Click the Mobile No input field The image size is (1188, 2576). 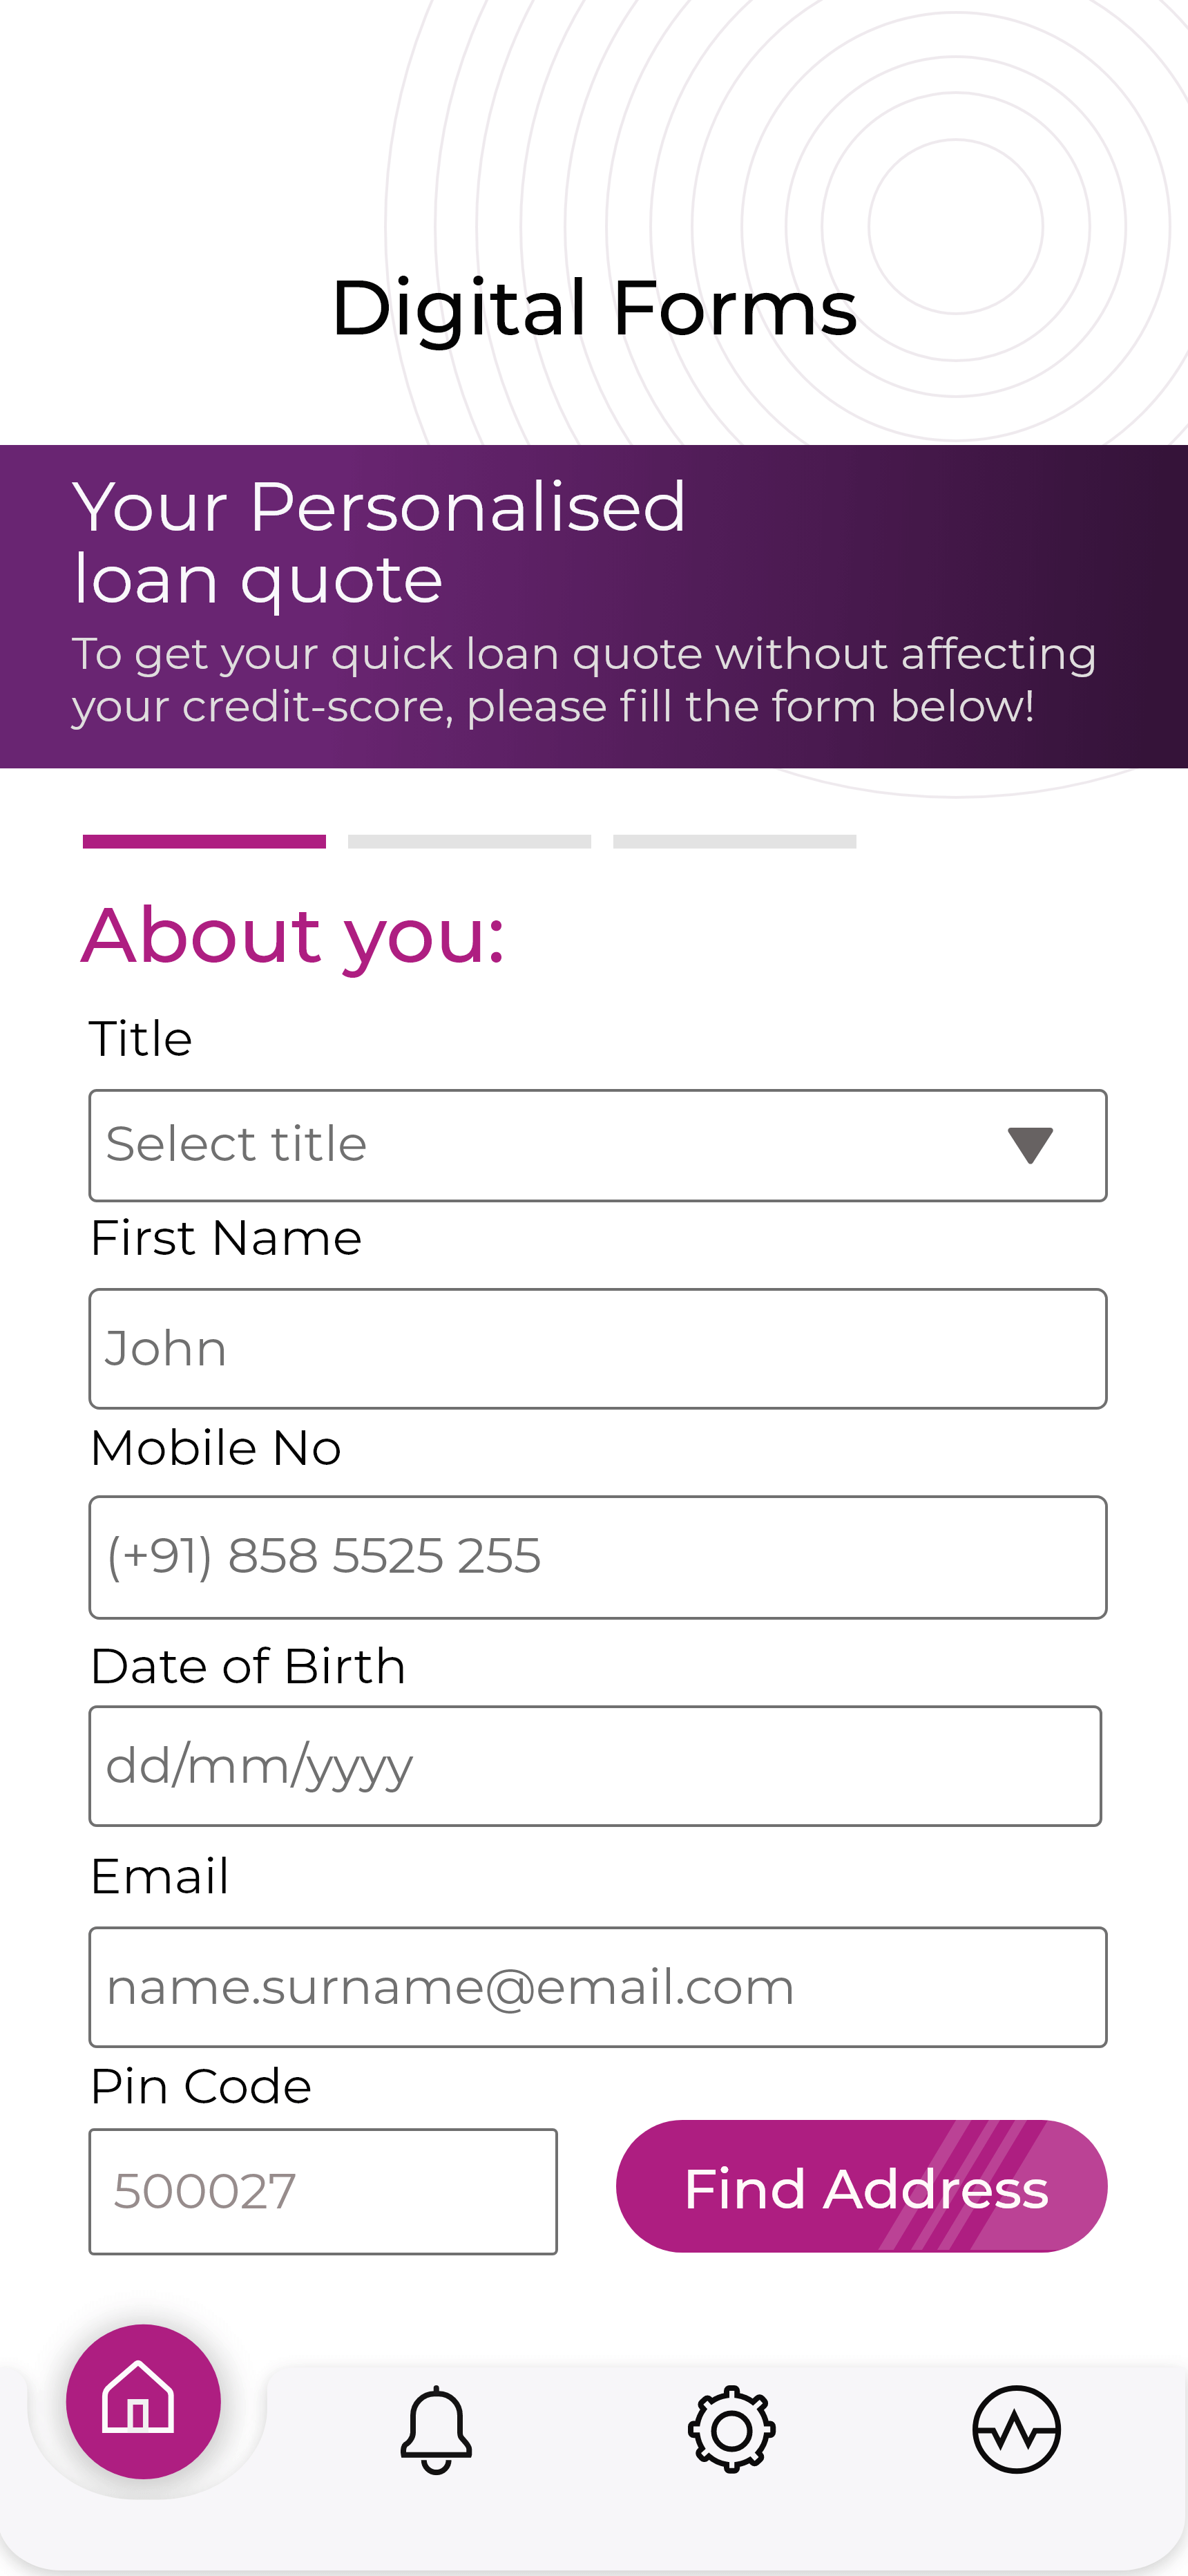(x=597, y=1556)
